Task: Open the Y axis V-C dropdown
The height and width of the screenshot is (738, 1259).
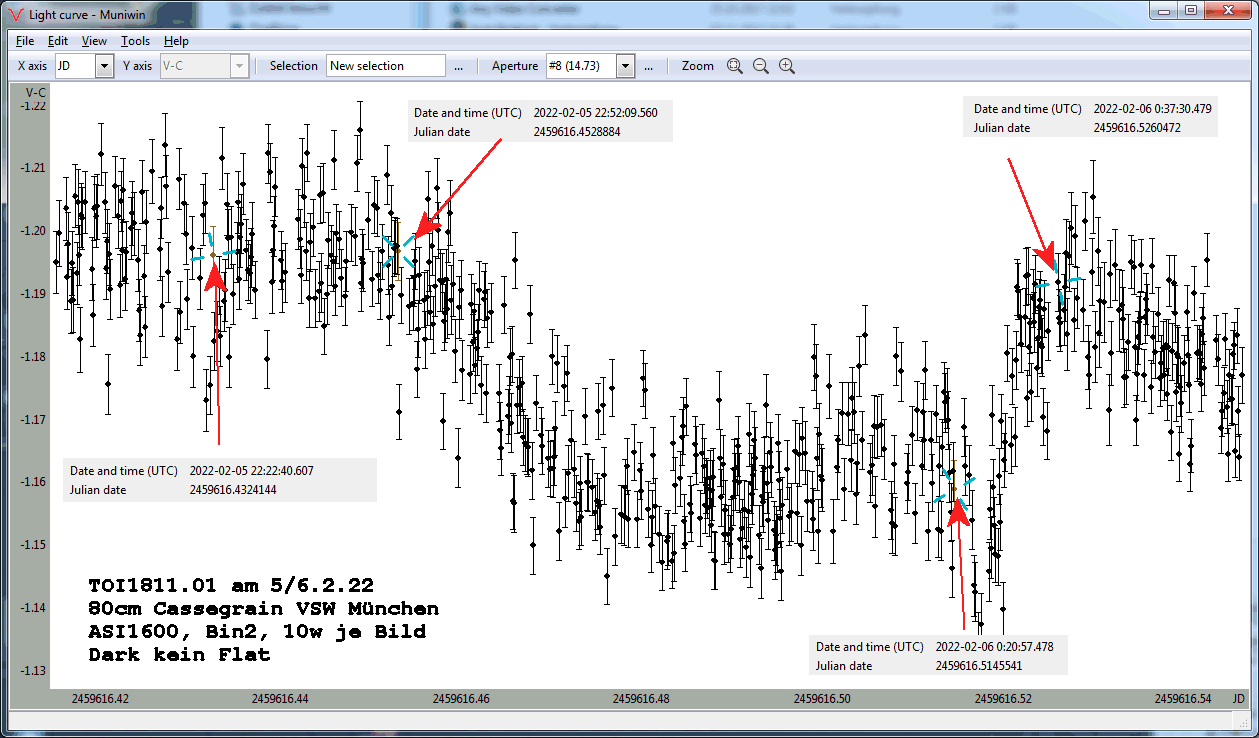Action: (238, 66)
